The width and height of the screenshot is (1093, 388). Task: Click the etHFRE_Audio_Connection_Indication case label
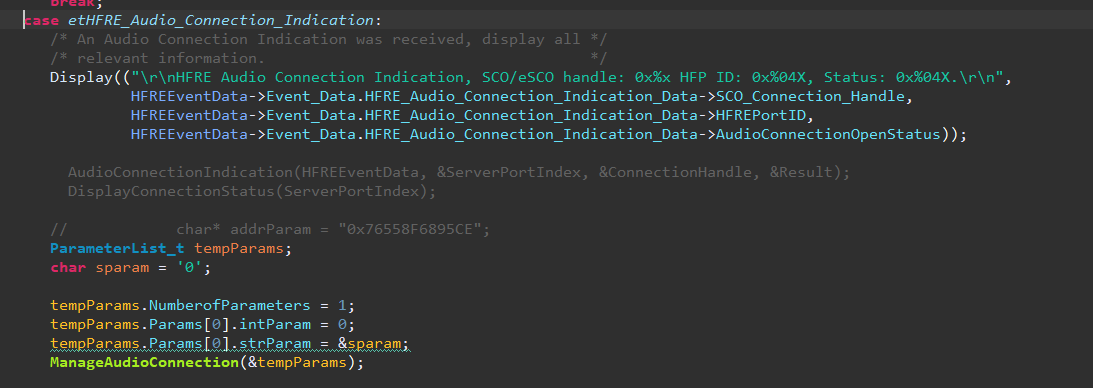[x=220, y=20]
